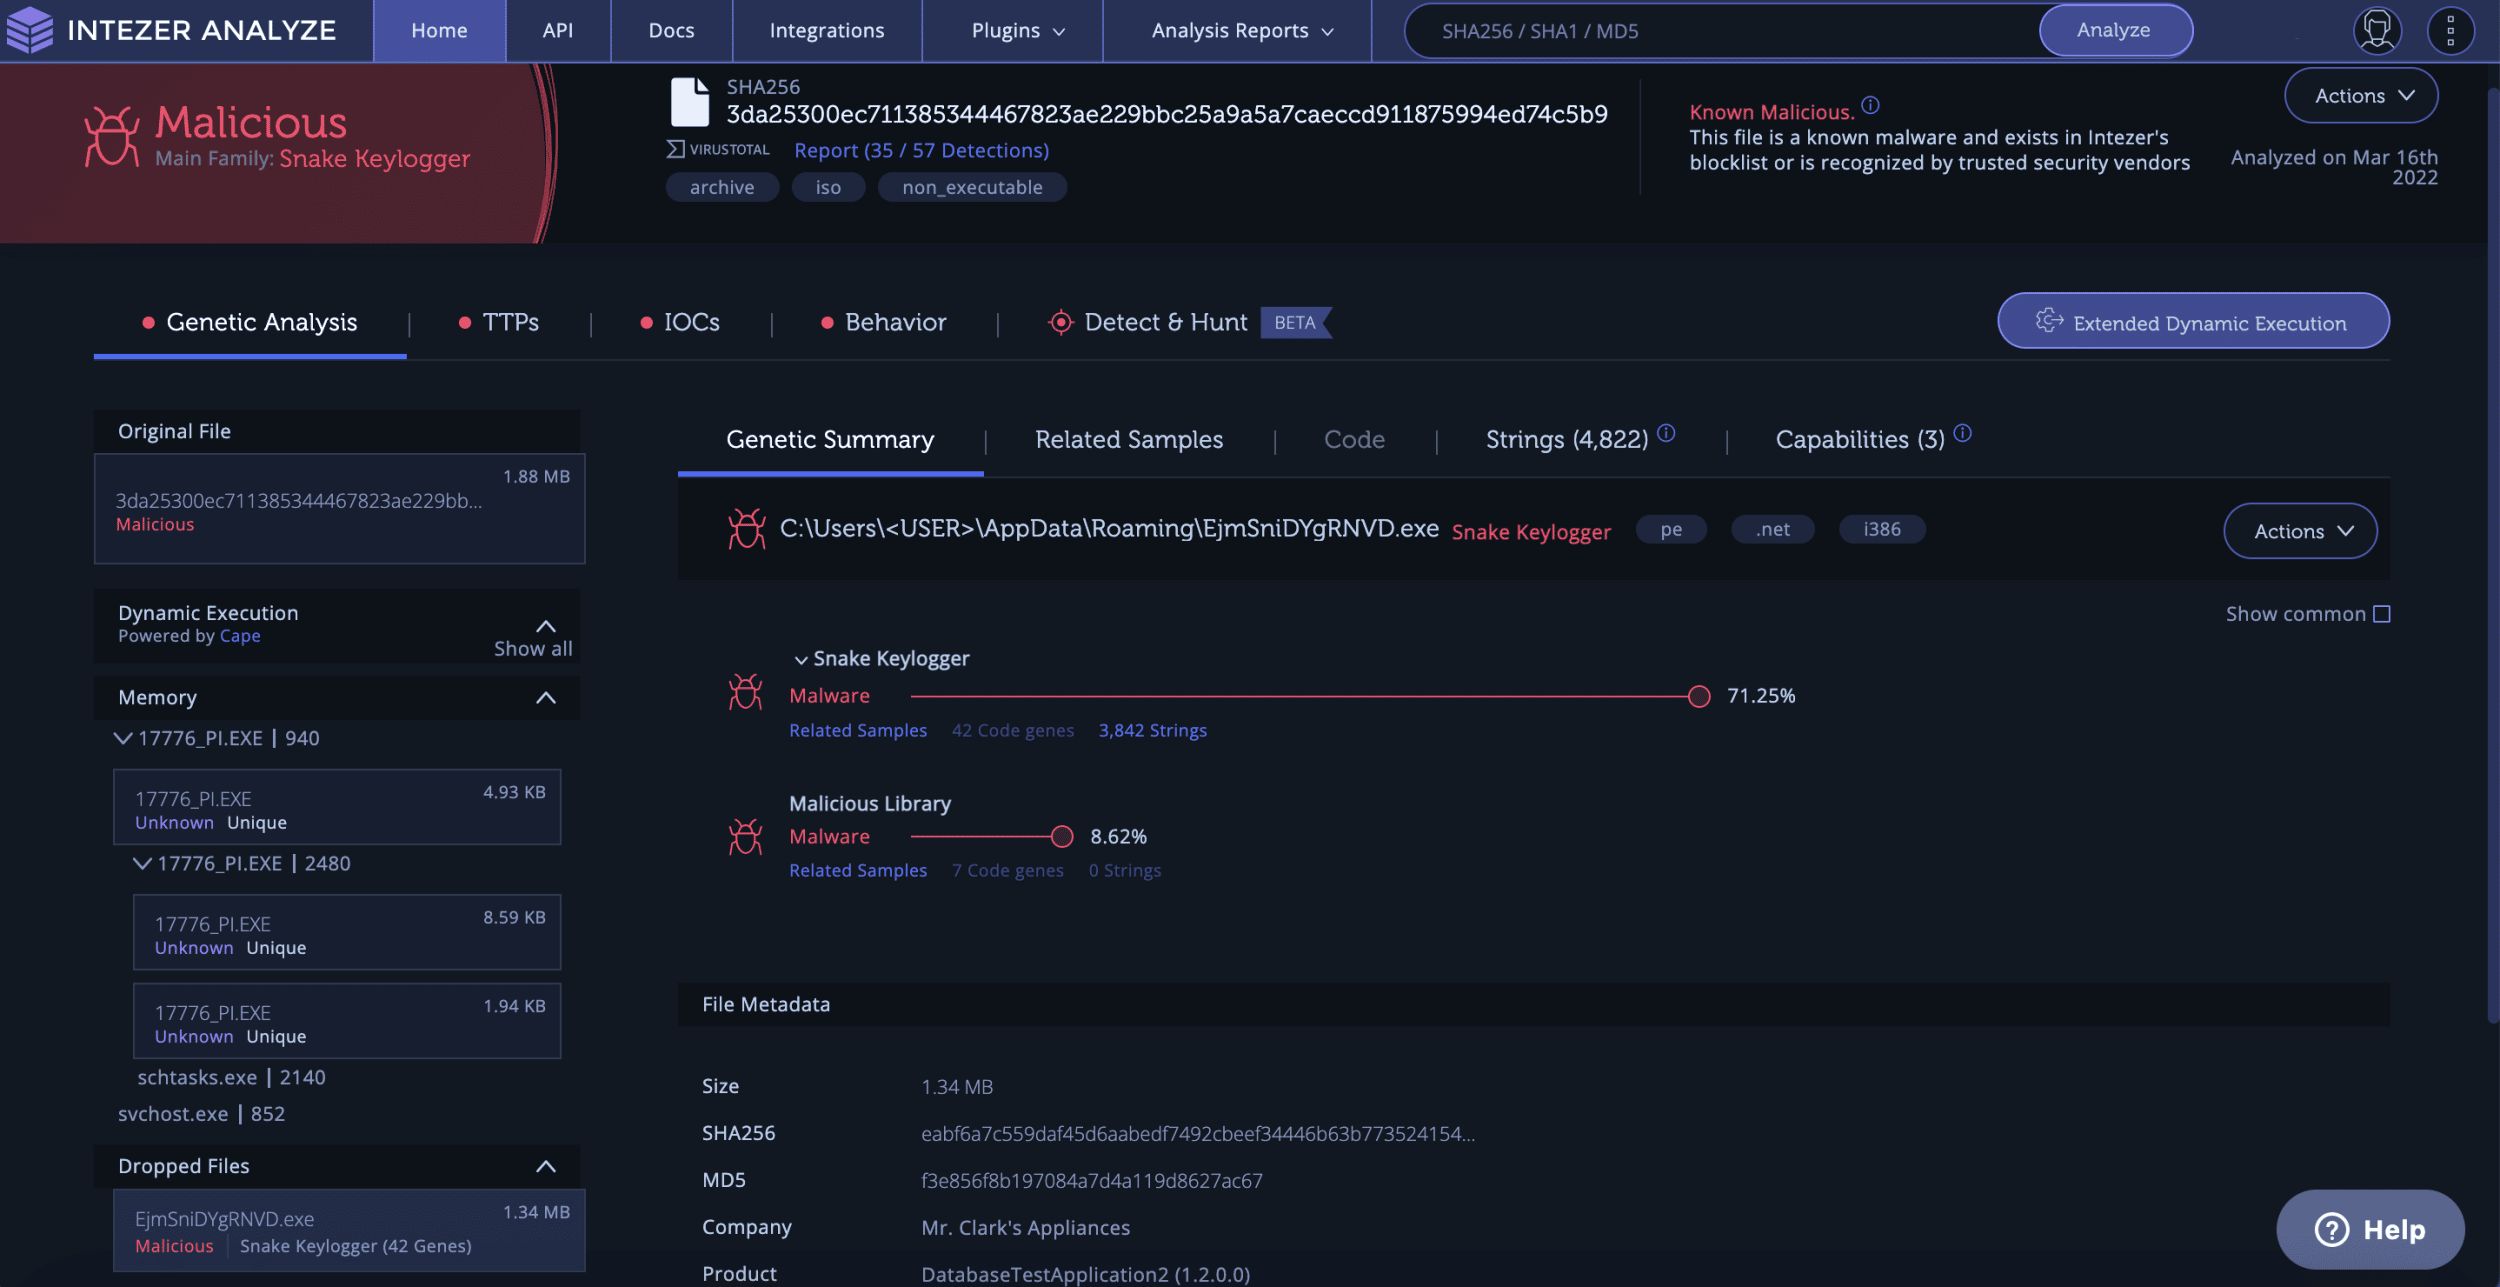Go to the Home nav item

coord(439,31)
